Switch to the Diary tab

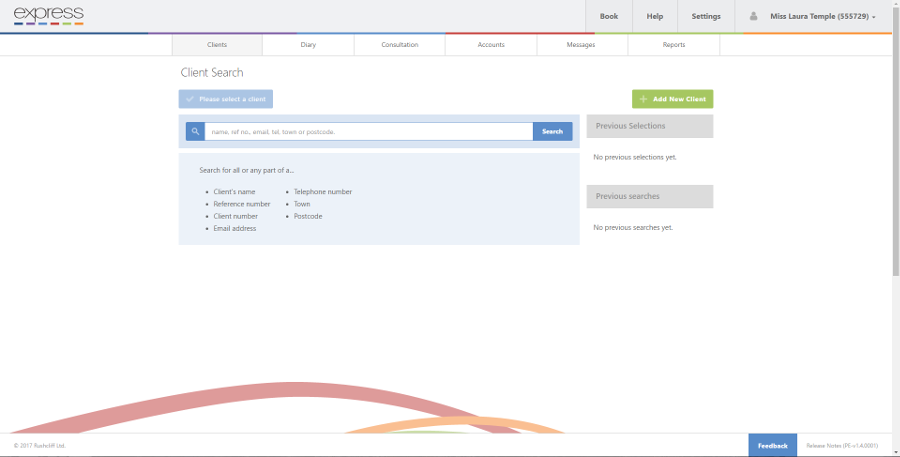click(x=308, y=45)
